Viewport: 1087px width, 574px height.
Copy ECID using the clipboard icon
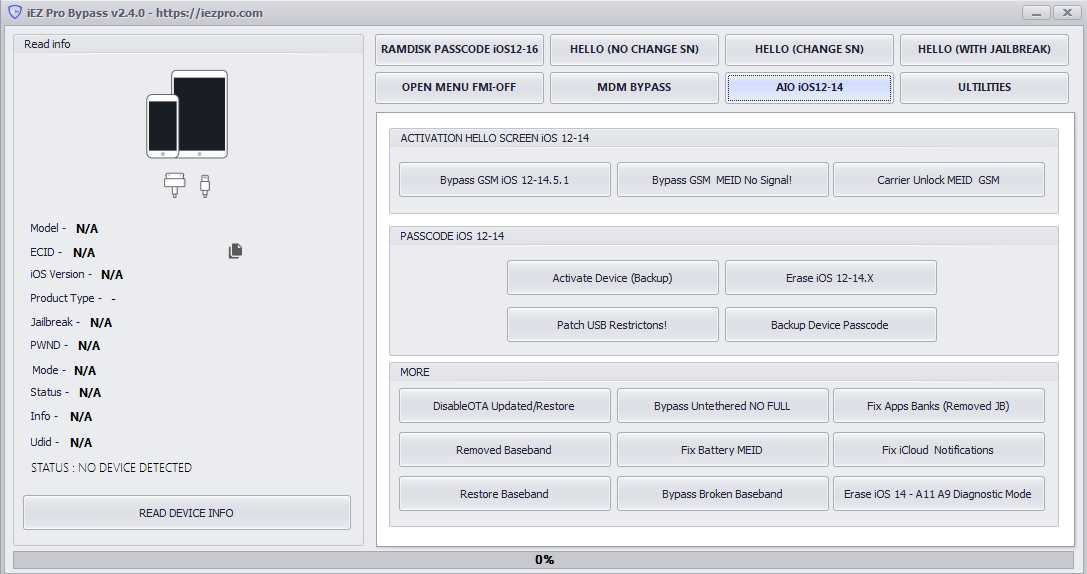click(236, 251)
